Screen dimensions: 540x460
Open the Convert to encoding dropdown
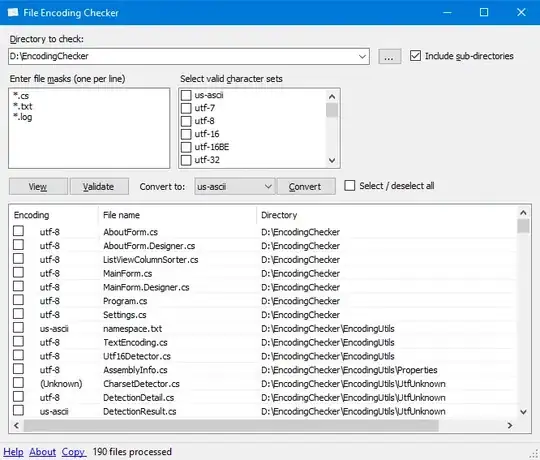tap(234, 186)
